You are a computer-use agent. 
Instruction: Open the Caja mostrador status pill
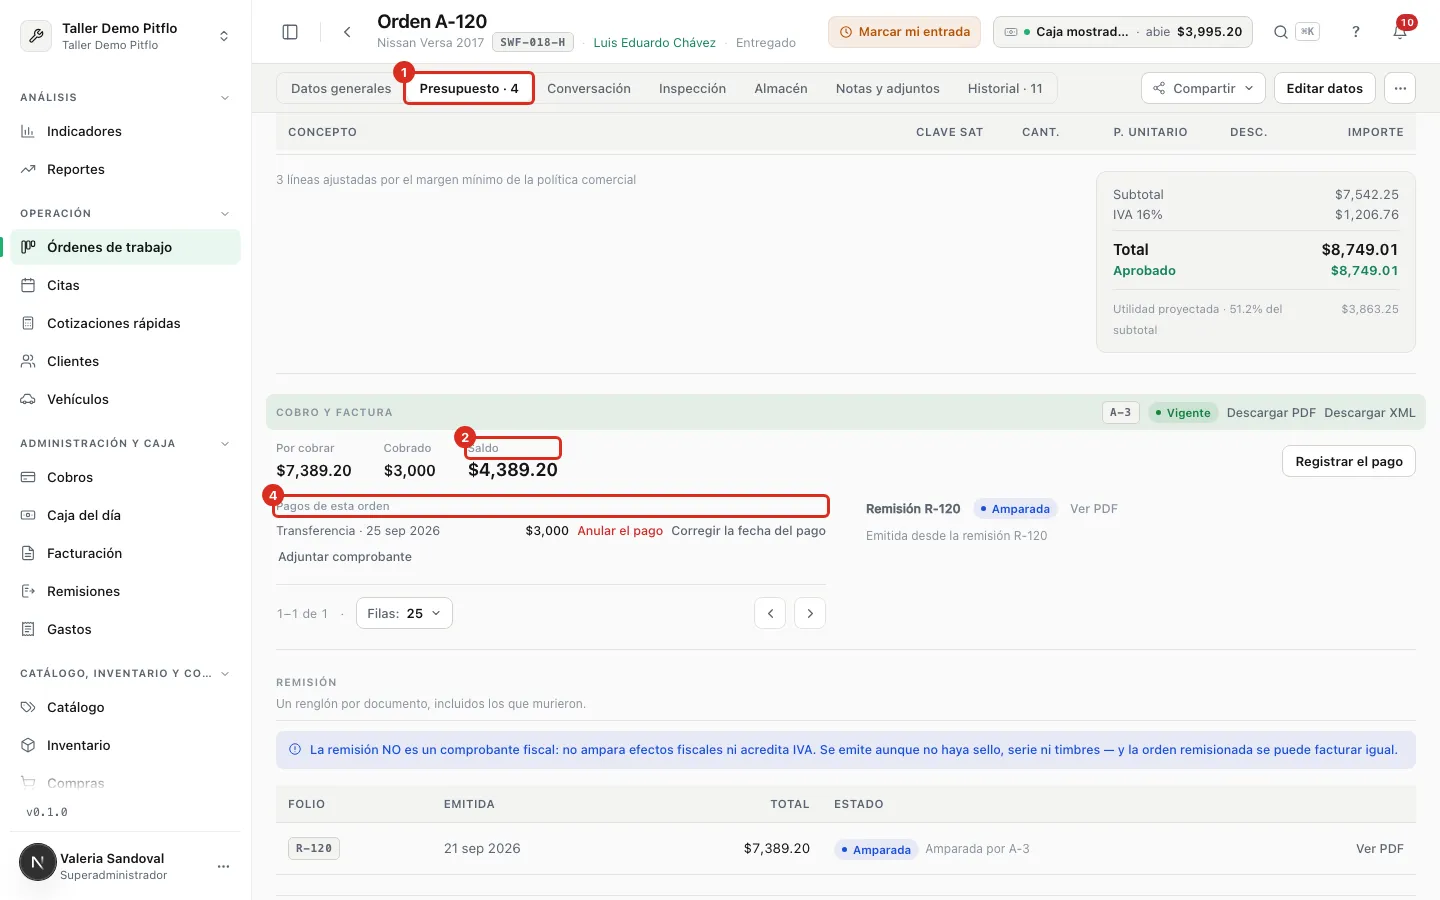(1124, 32)
